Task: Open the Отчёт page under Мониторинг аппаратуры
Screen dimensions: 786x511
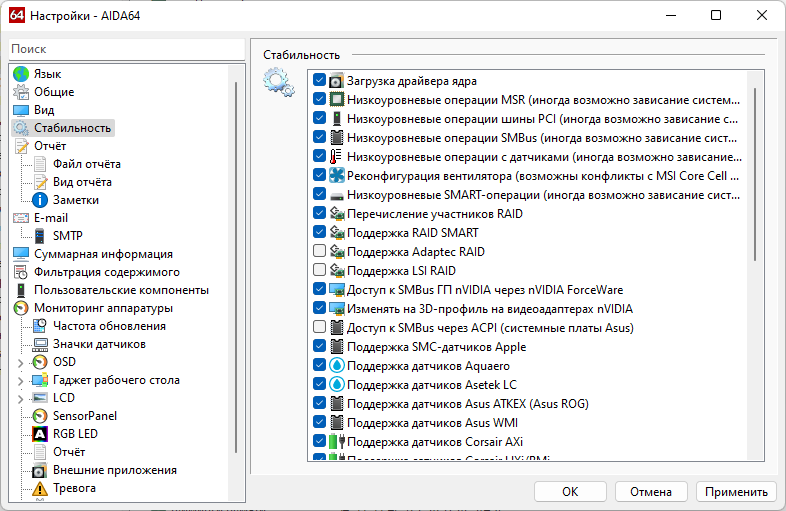Action: (69, 452)
